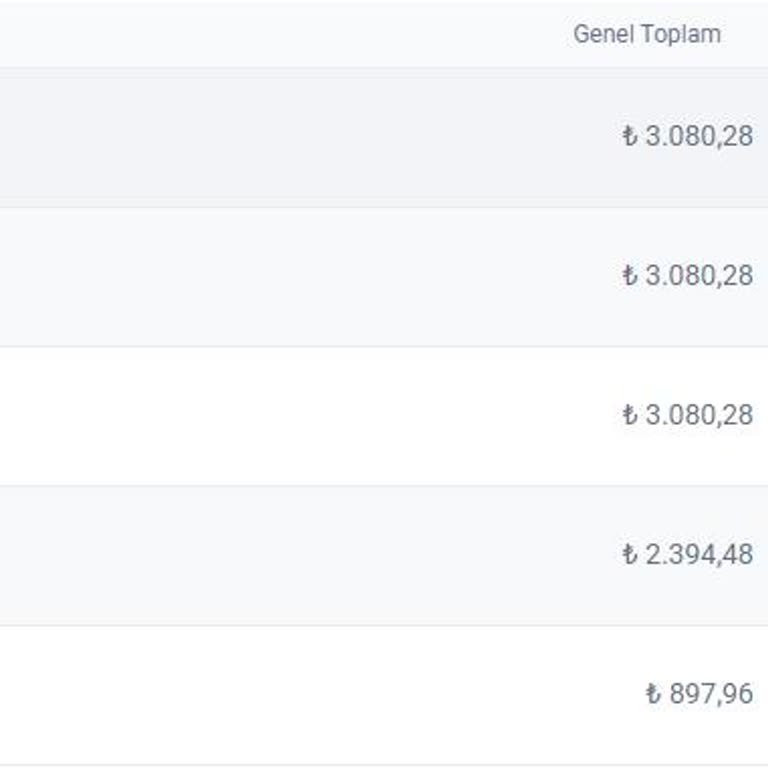Screen dimensions: 768x768
Task: Click the word Toplam in the header
Action: point(680,34)
